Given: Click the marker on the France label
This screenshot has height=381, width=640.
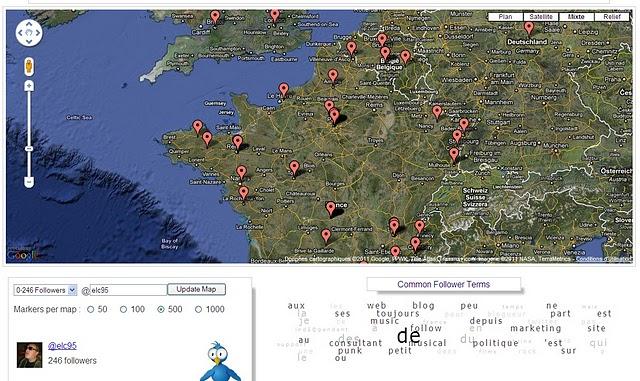Looking at the screenshot, I should 331,208.
